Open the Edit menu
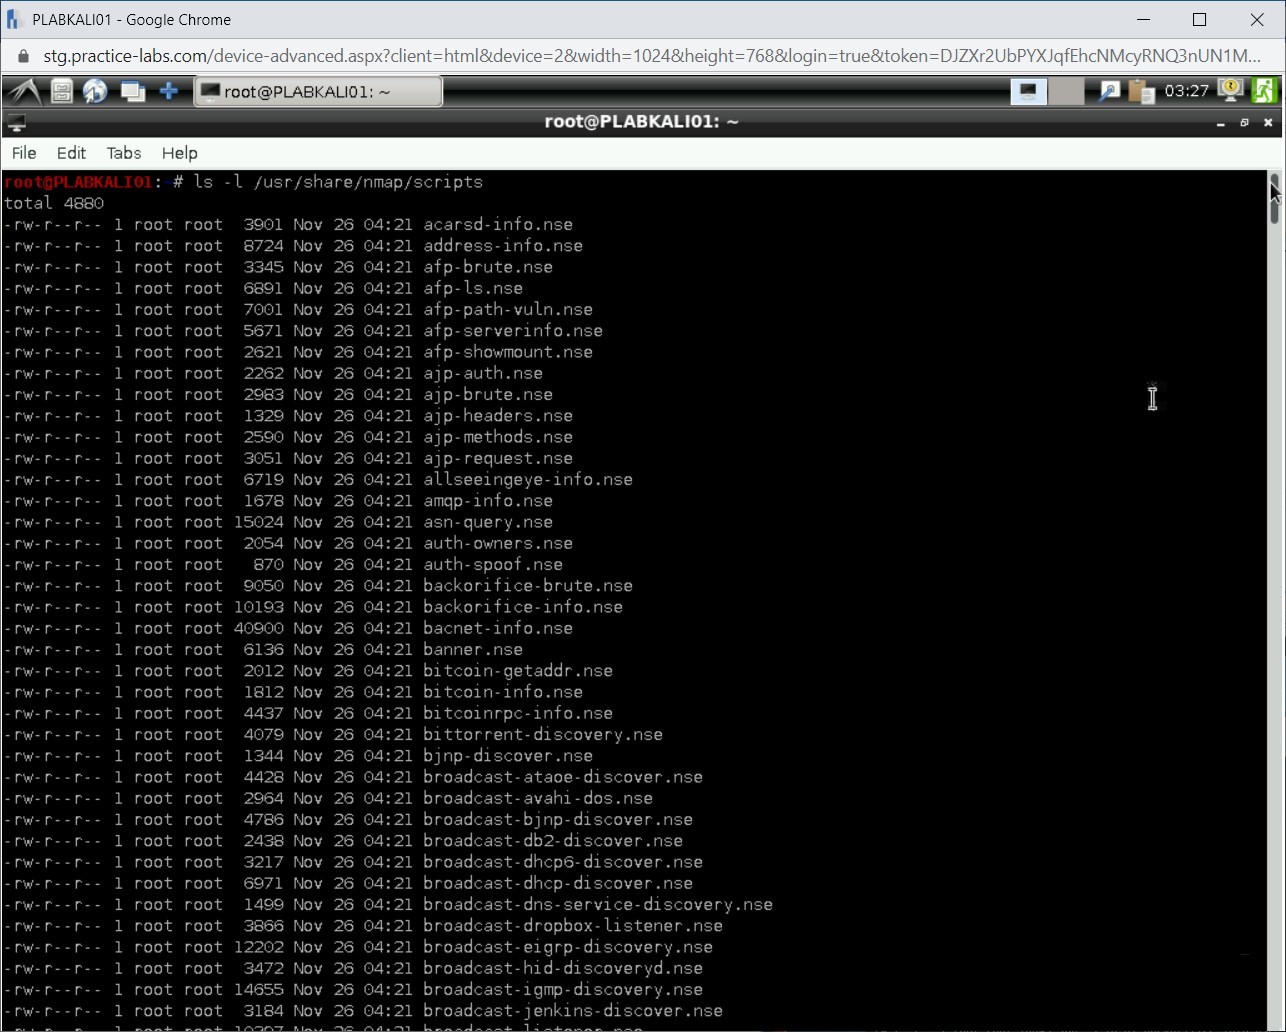This screenshot has width=1286, height=1032. (71, 153)
